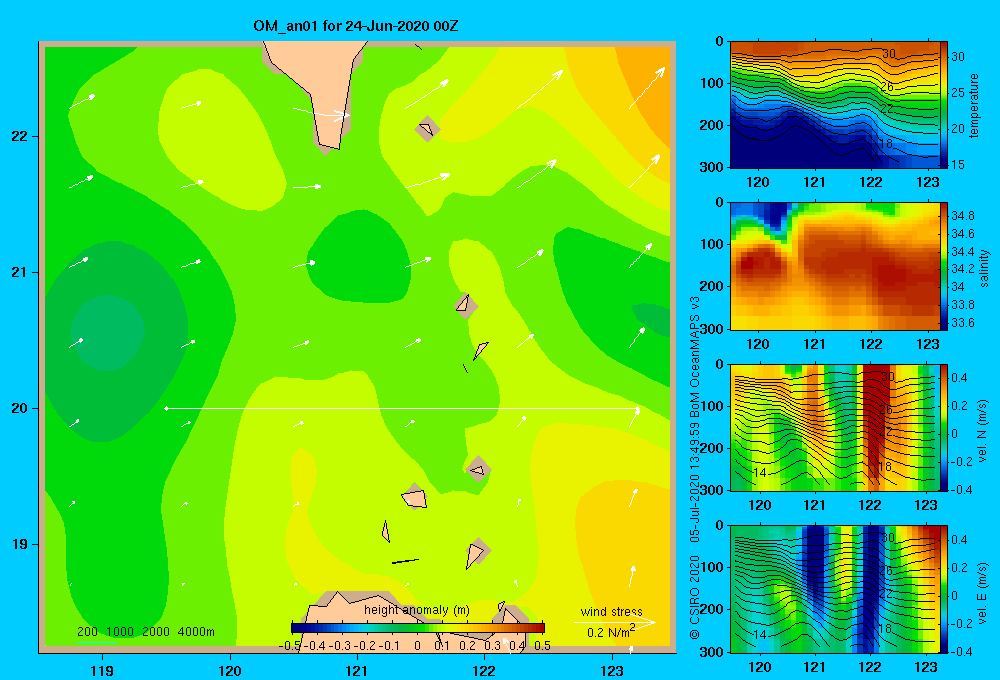Click the '18' isotherm label in the temperature plot

[x=885, y=144]
